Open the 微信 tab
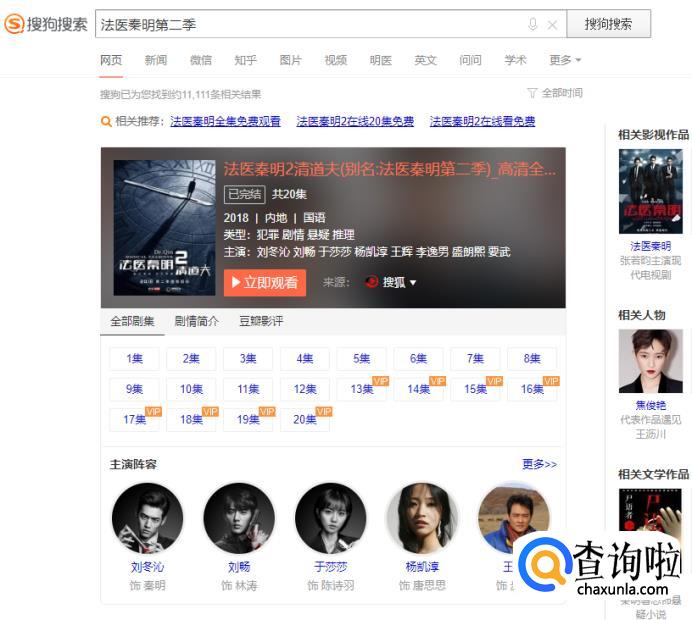692x620 pixels. click(201, 60)
